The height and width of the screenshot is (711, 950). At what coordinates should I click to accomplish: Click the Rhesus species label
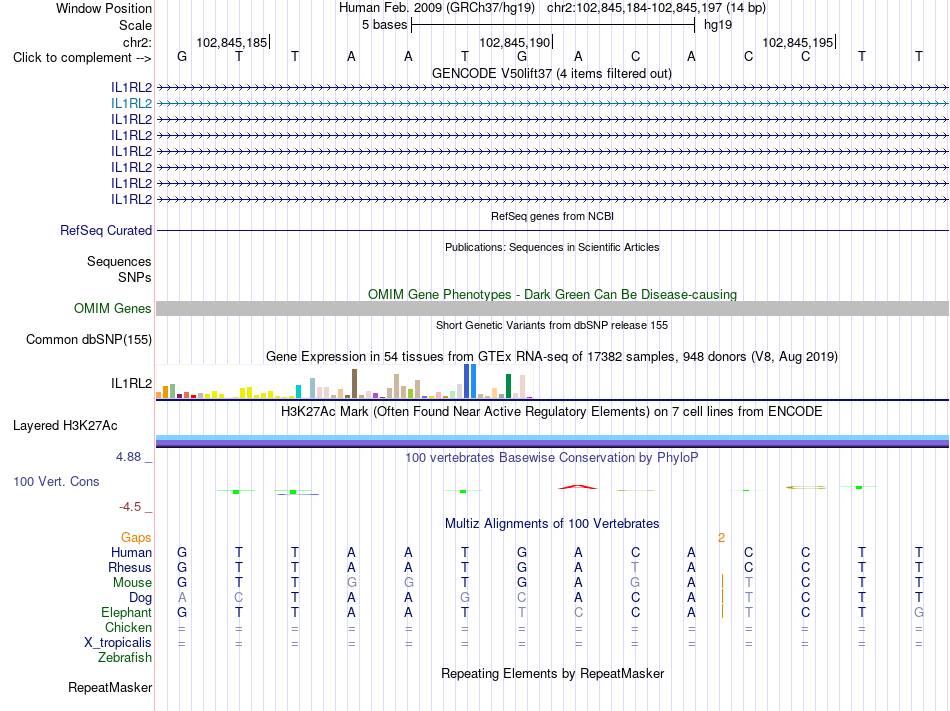(x=130, y=568)
